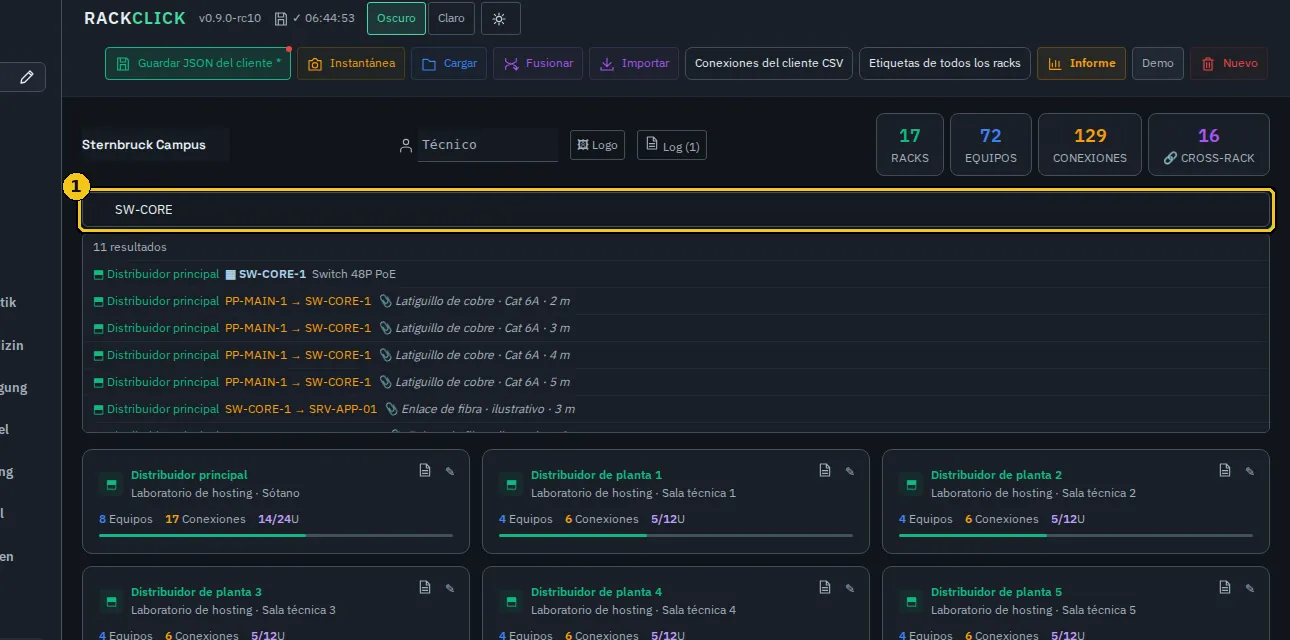
Task: Select the Cat 6A 2 m latiguillo result
Action: (x=676, y=301)
